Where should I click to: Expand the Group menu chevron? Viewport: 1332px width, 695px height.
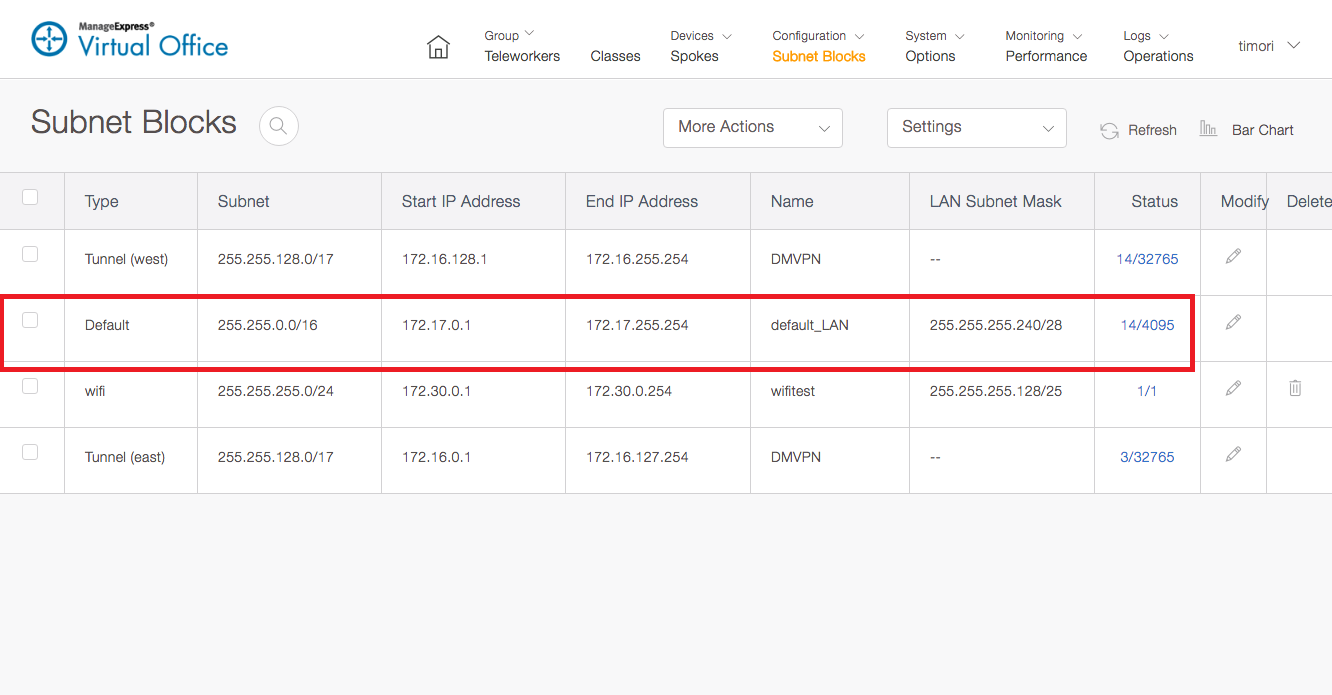(x=530, y=34)
